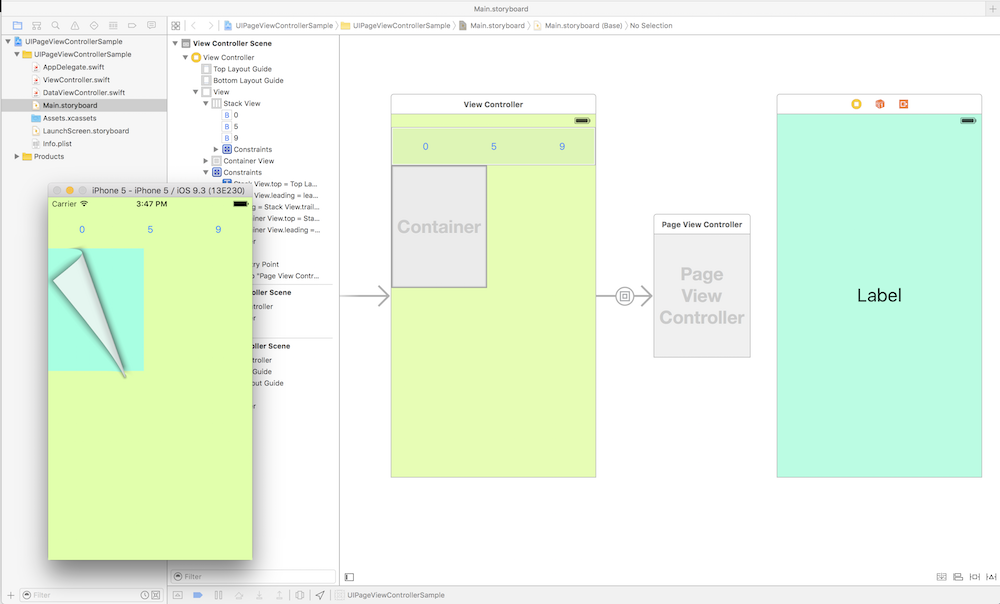This screenshot has height=604, width=1000.
Task: Click the View Controller dock icon in Label scene
Action: pyautogui.click(x=856, y=104)
